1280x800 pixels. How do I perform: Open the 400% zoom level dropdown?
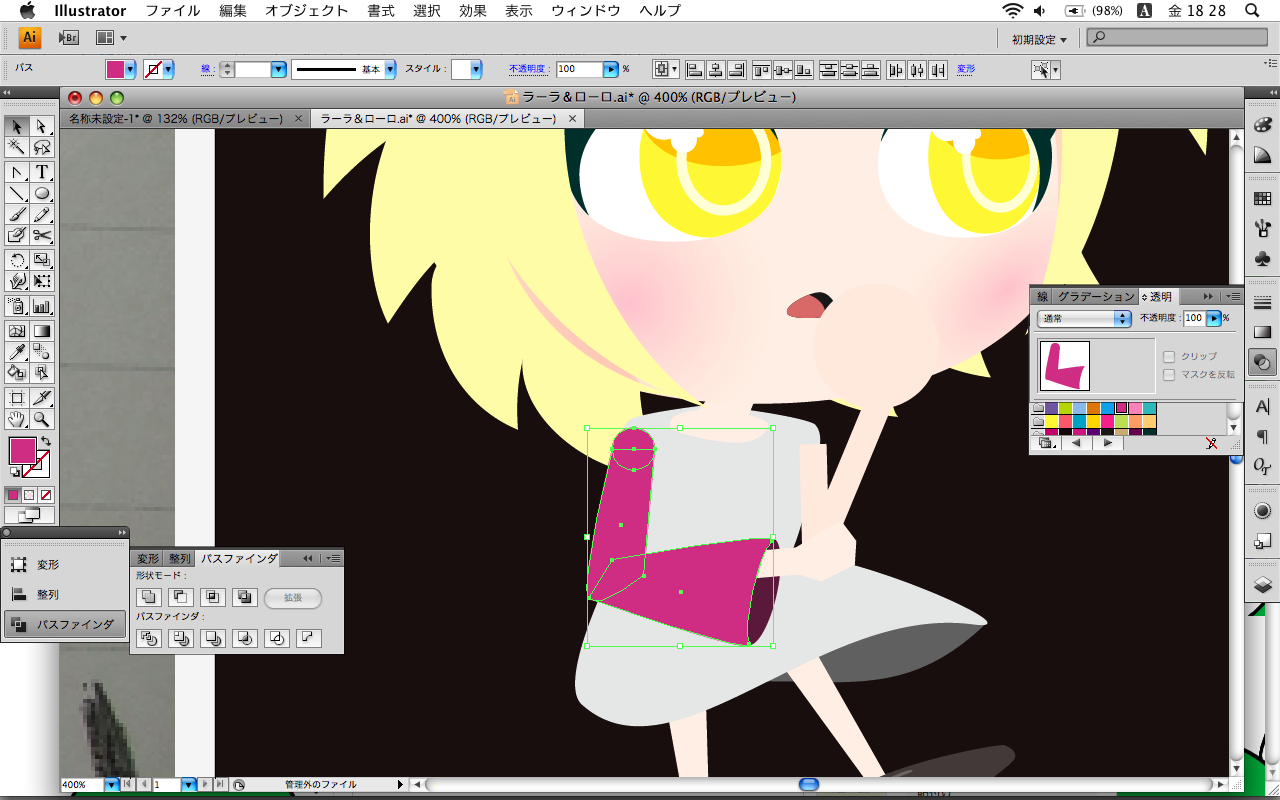click(111, 785)
